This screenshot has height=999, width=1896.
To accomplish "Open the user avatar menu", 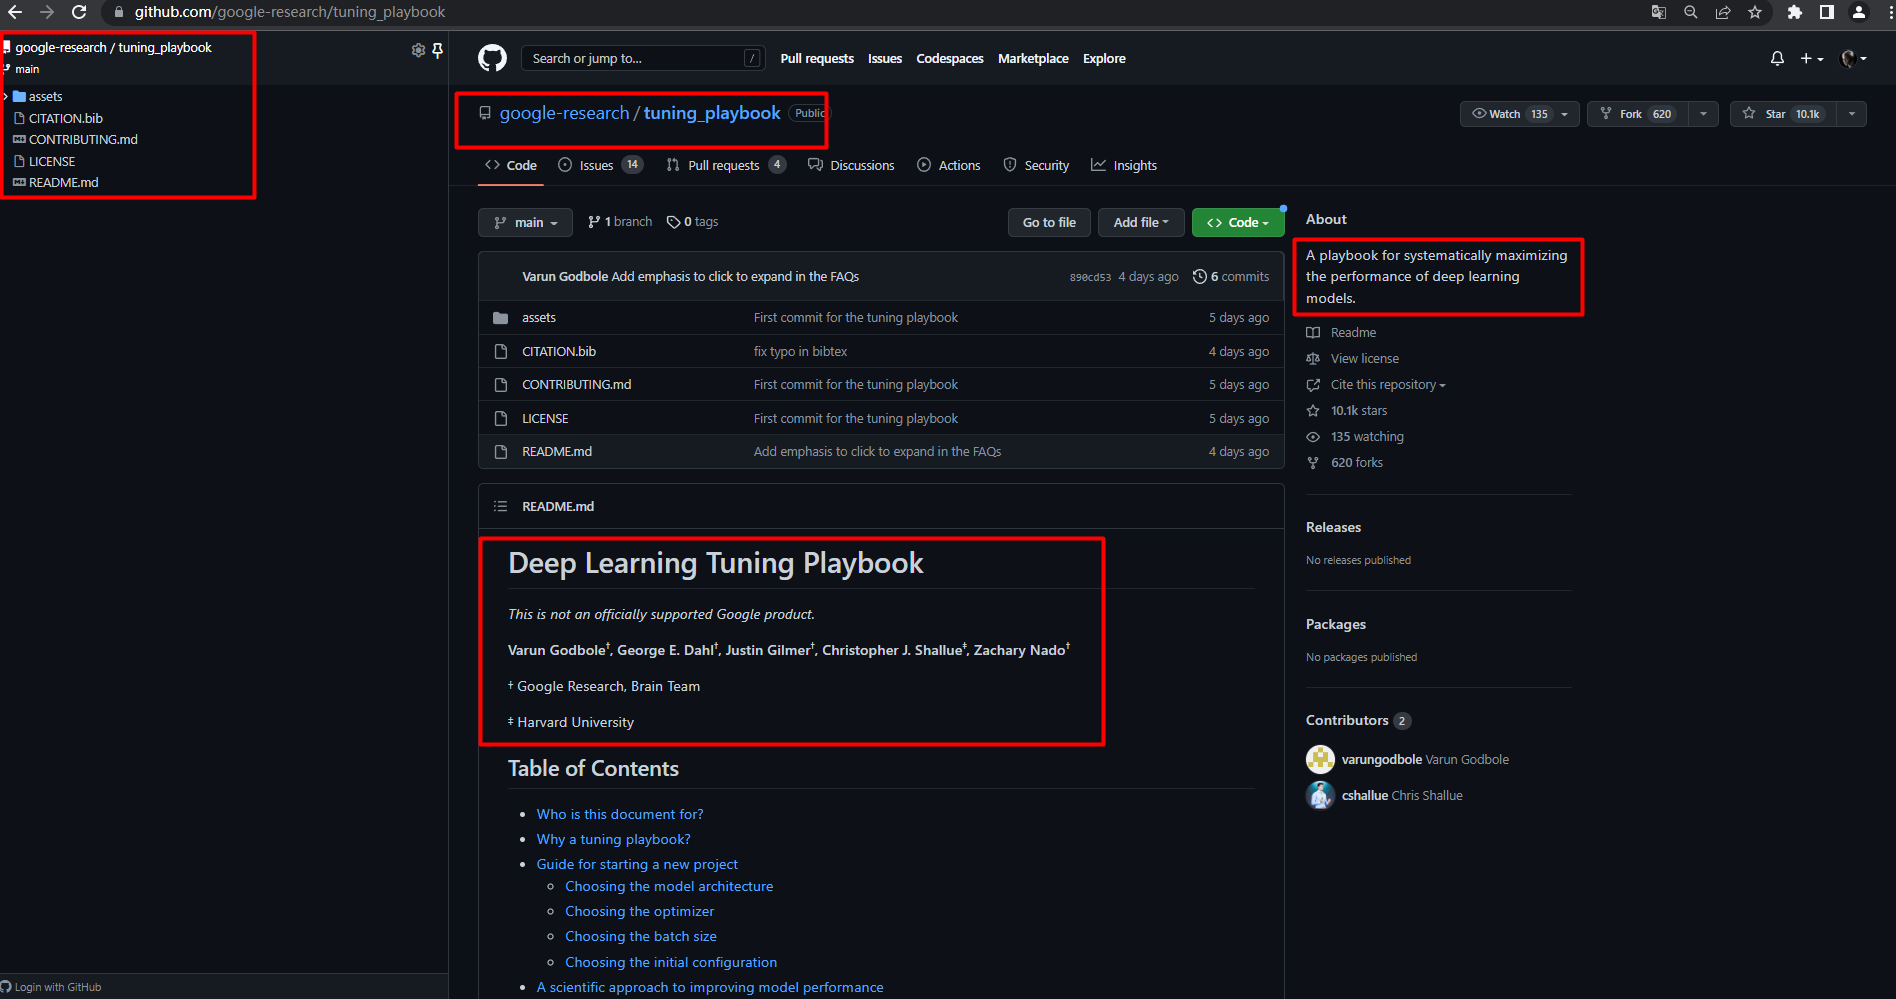I will coord(1853,59).
